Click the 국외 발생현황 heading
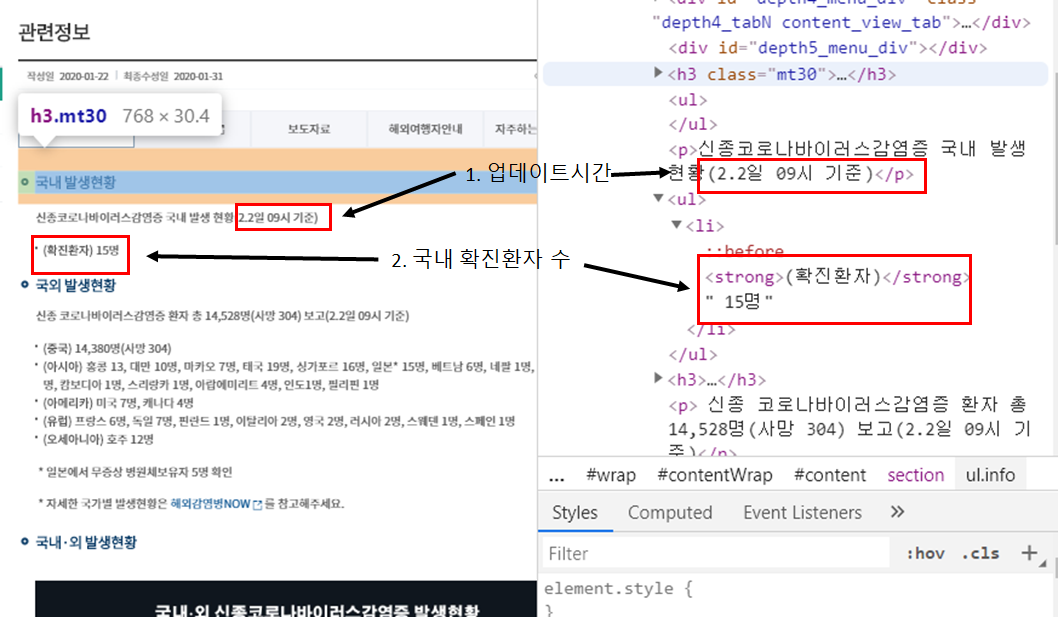Image resolution: width=1058 pixels, height=617 pixels. tap(76, 285)
